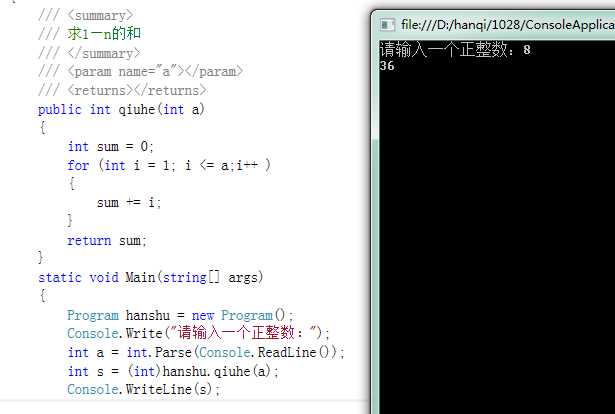Screen dimensions: 615x414
Task: Click the method declaration 'public int qiuhe(int a)'
Action: (121, 109)
